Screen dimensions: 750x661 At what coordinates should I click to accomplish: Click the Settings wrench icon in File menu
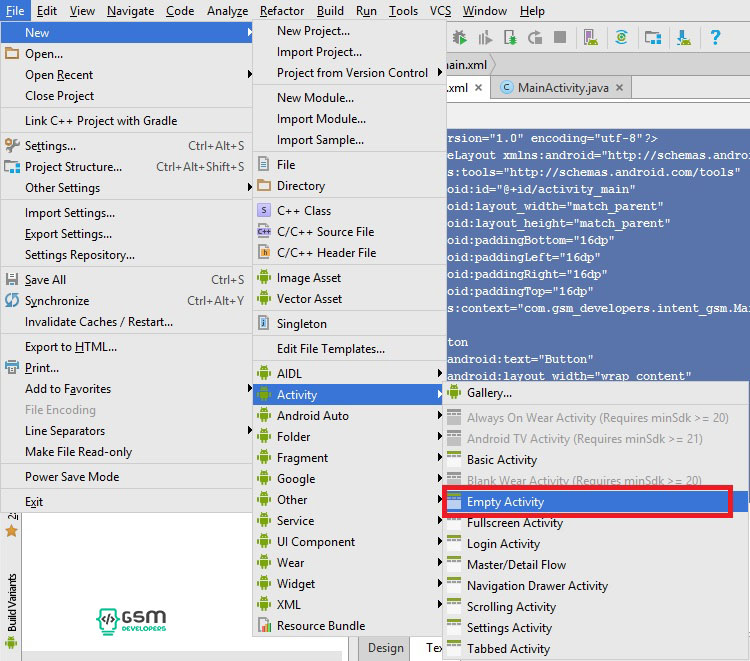point(12,145)
